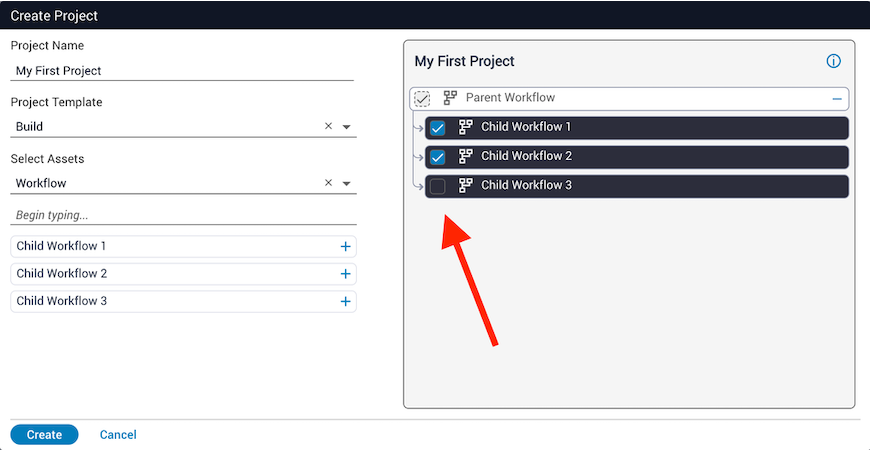The width and height of the screenshot is (870, 450).
Task: Toggle the Parent Workflow select-all checkbox
Action: pos(422,98)
